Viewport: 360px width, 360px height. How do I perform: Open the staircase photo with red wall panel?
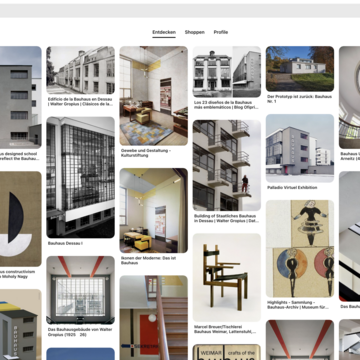[154, 318]
